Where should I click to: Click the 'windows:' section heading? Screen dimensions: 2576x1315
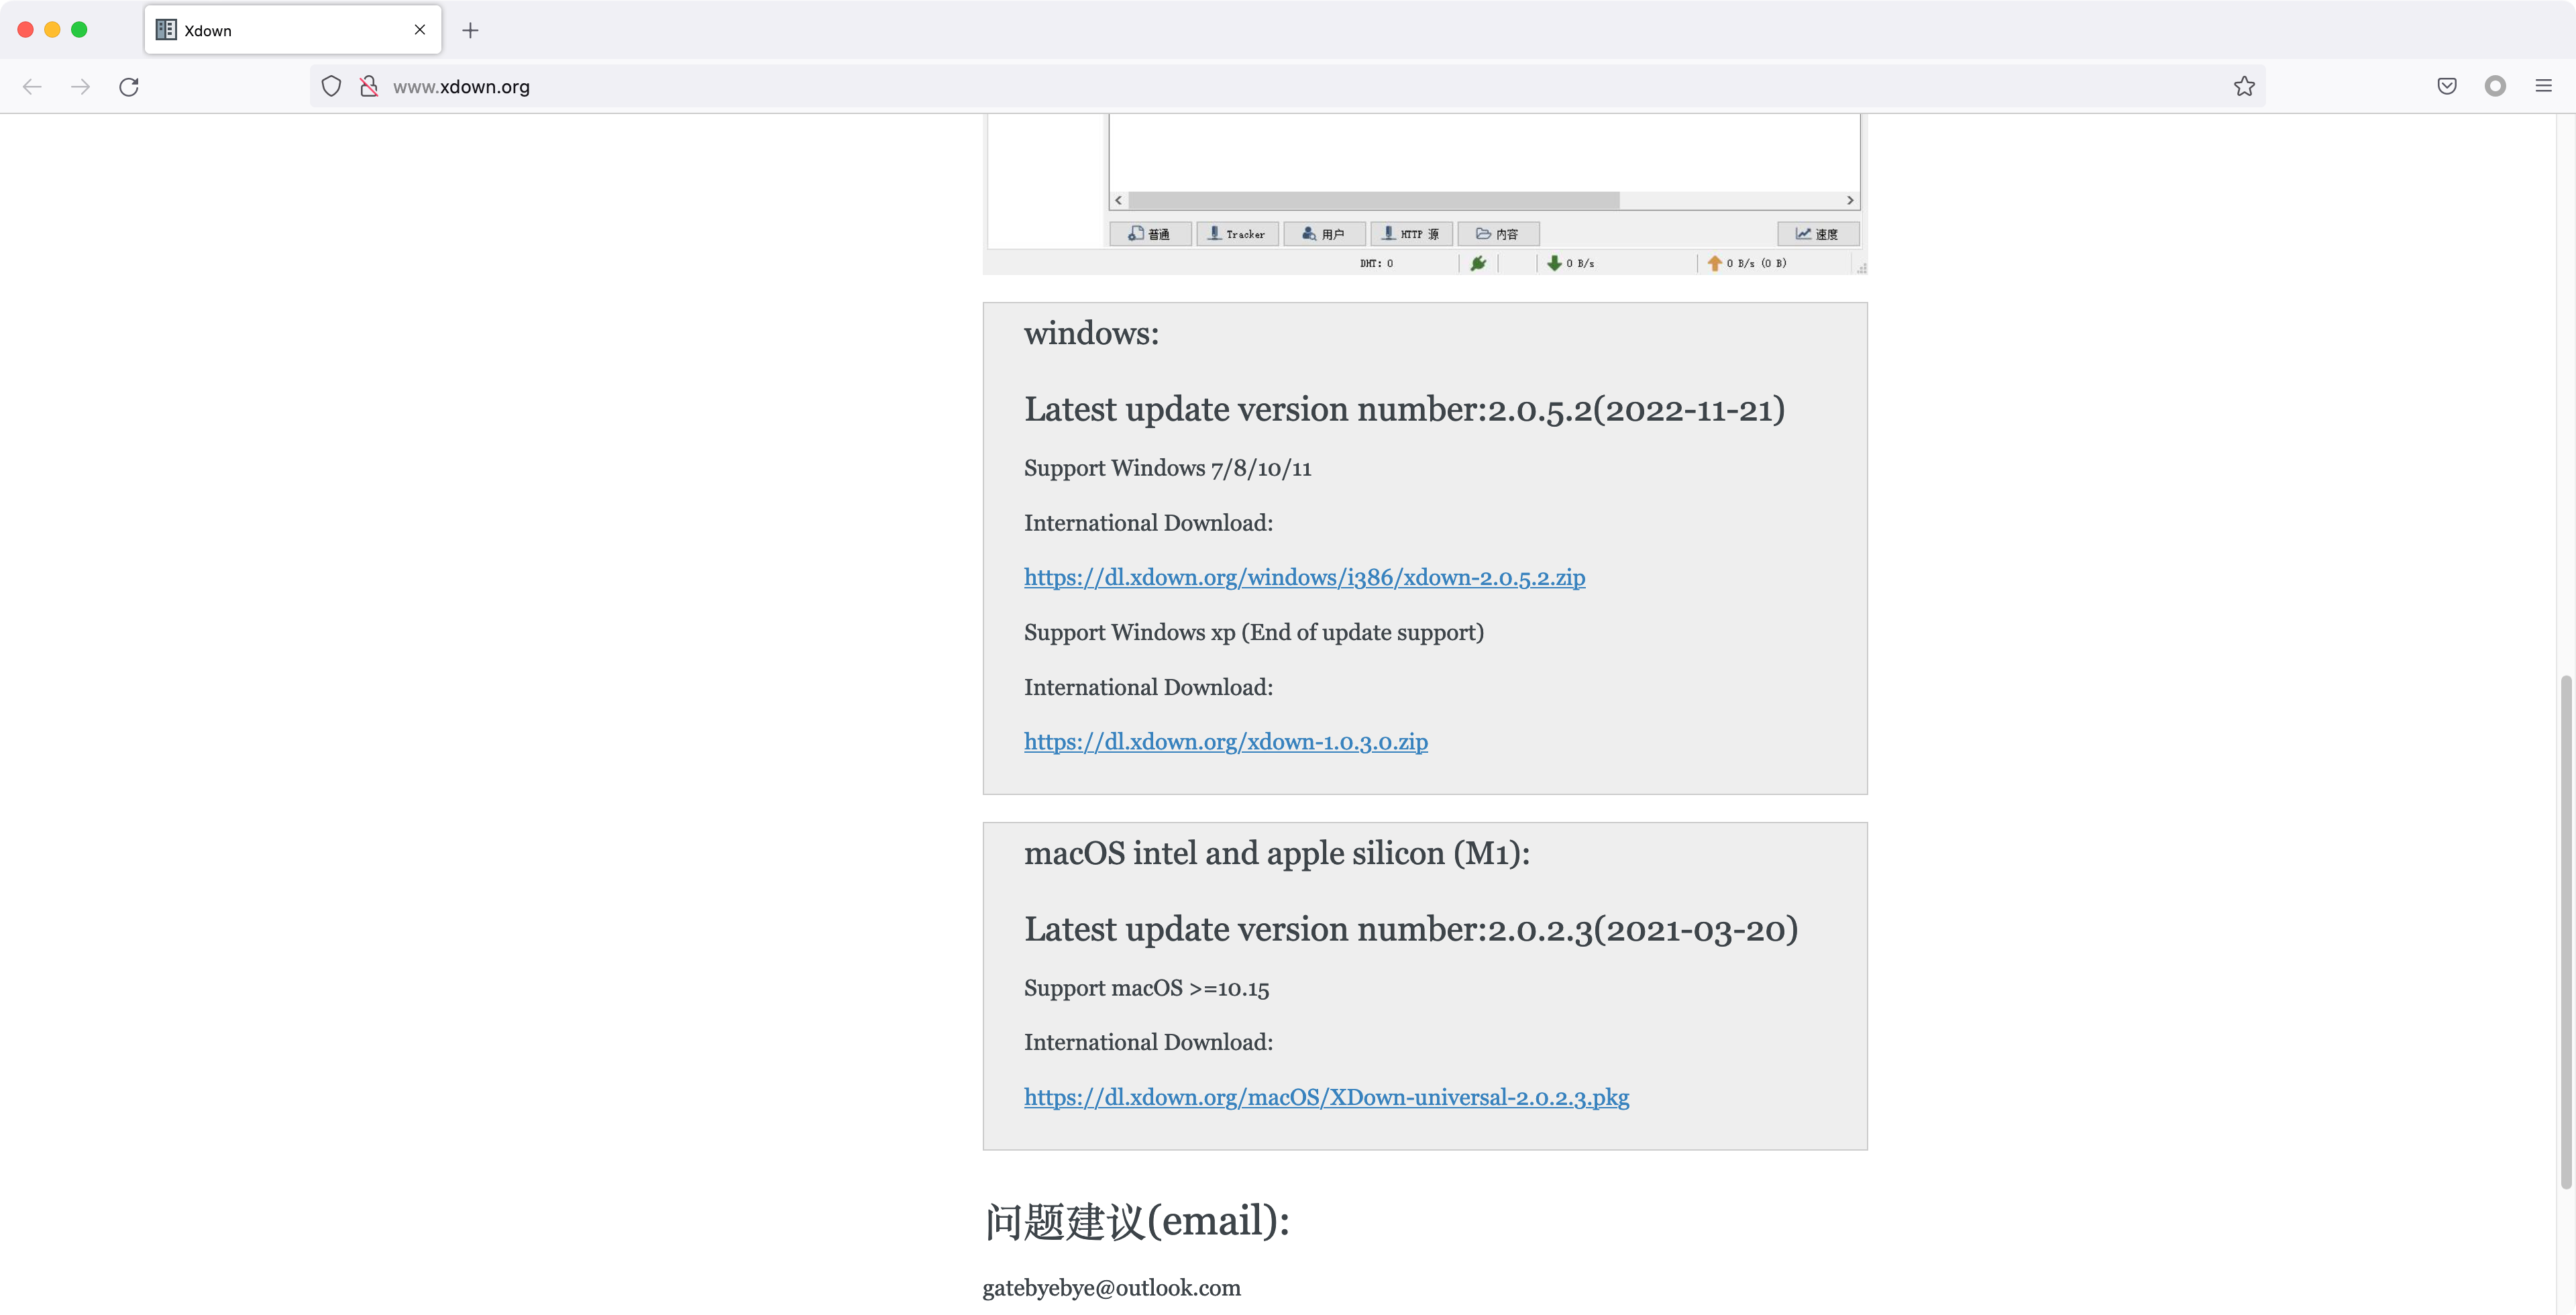[1091, 334]
